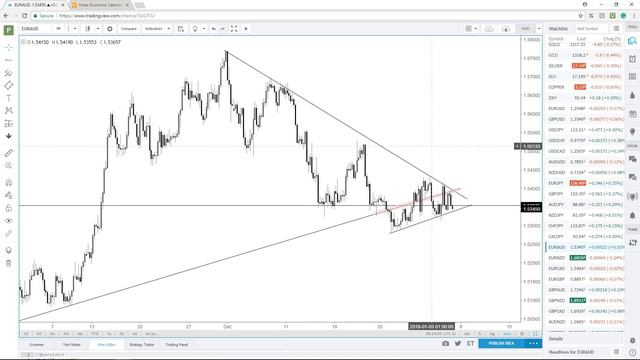Open the publish options three-dots menu
640x360 pixels.
[533, 344]
